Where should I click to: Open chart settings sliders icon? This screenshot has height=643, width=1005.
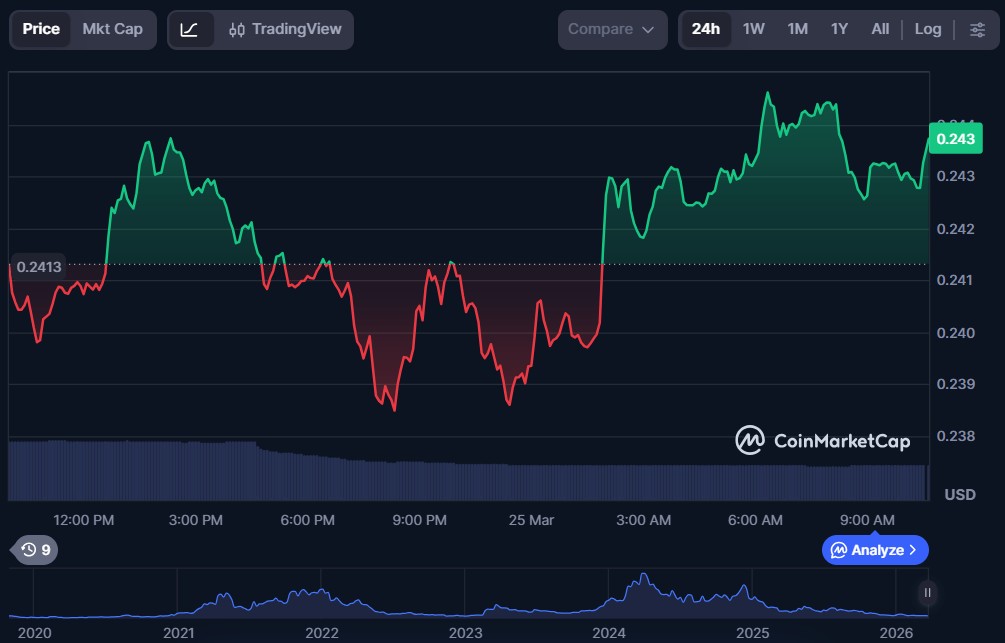click(x=977, y=30)
